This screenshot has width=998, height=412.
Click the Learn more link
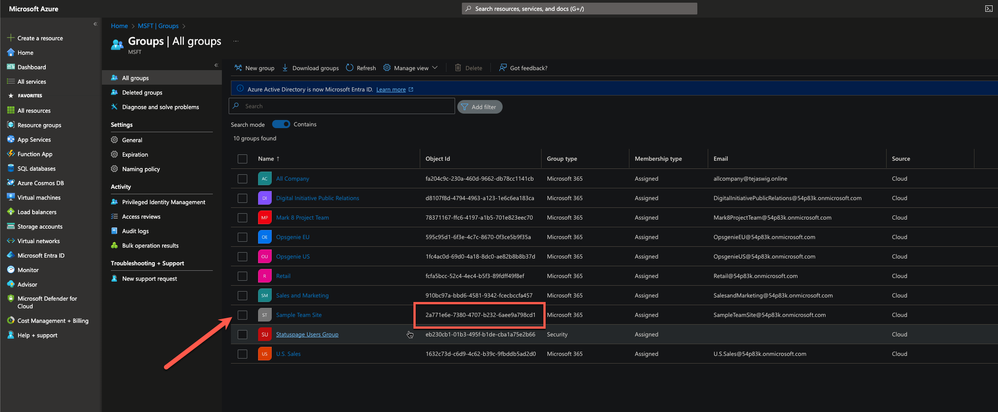[x=391, y=90]
